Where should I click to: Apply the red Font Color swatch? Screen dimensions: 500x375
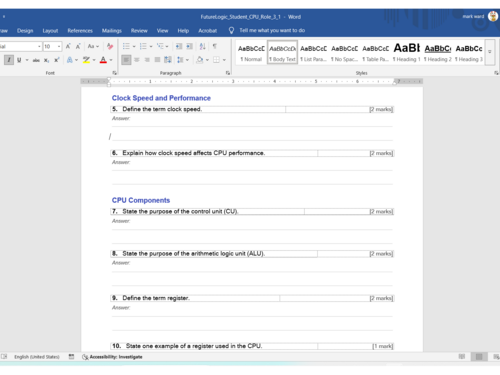[x=103, y=60]
